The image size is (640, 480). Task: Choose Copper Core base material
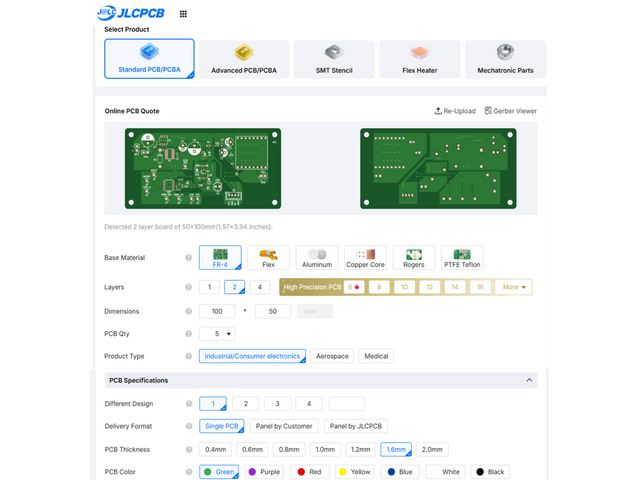365,258
